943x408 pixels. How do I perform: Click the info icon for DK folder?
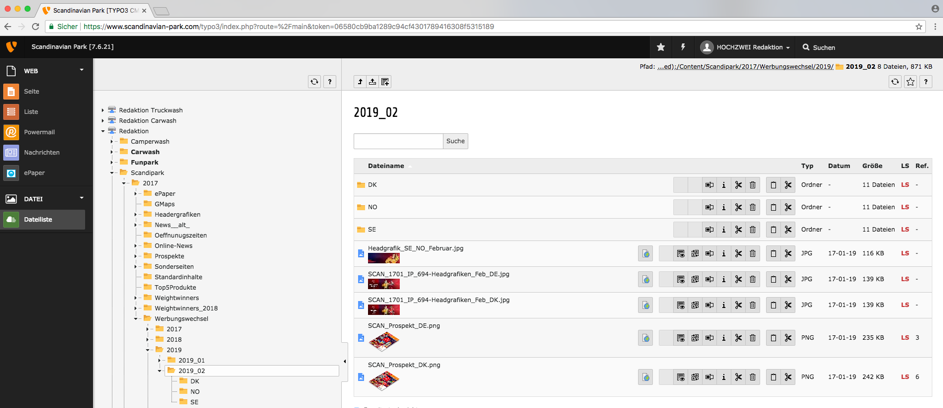pos(724,185)
